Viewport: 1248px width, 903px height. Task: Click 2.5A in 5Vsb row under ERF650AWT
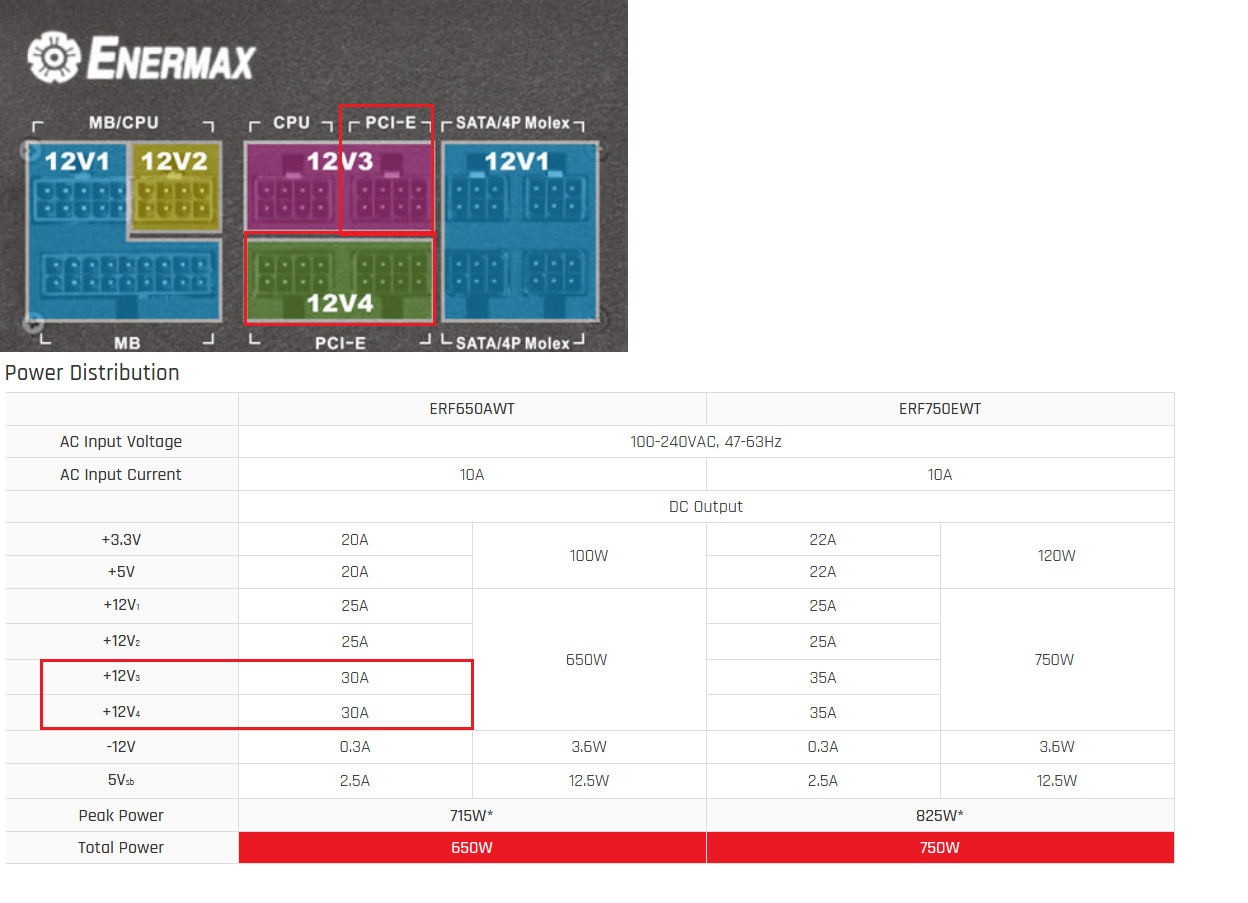pyautogui.click(x=355, y=781)
